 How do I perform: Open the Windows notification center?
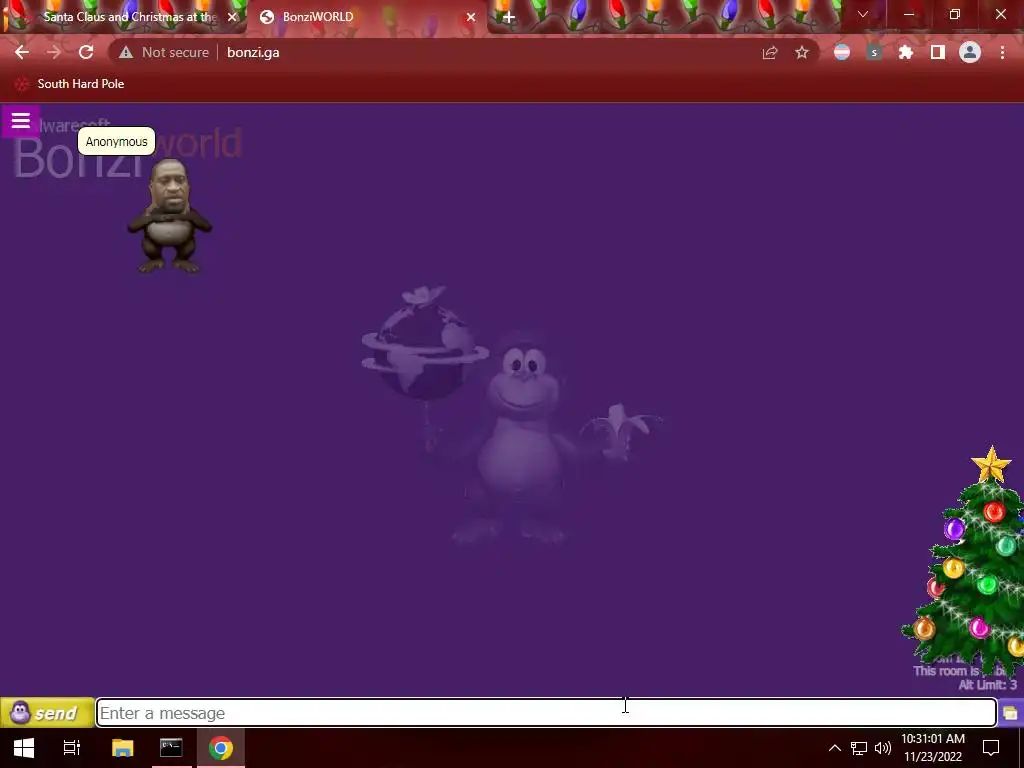[991, 748]
